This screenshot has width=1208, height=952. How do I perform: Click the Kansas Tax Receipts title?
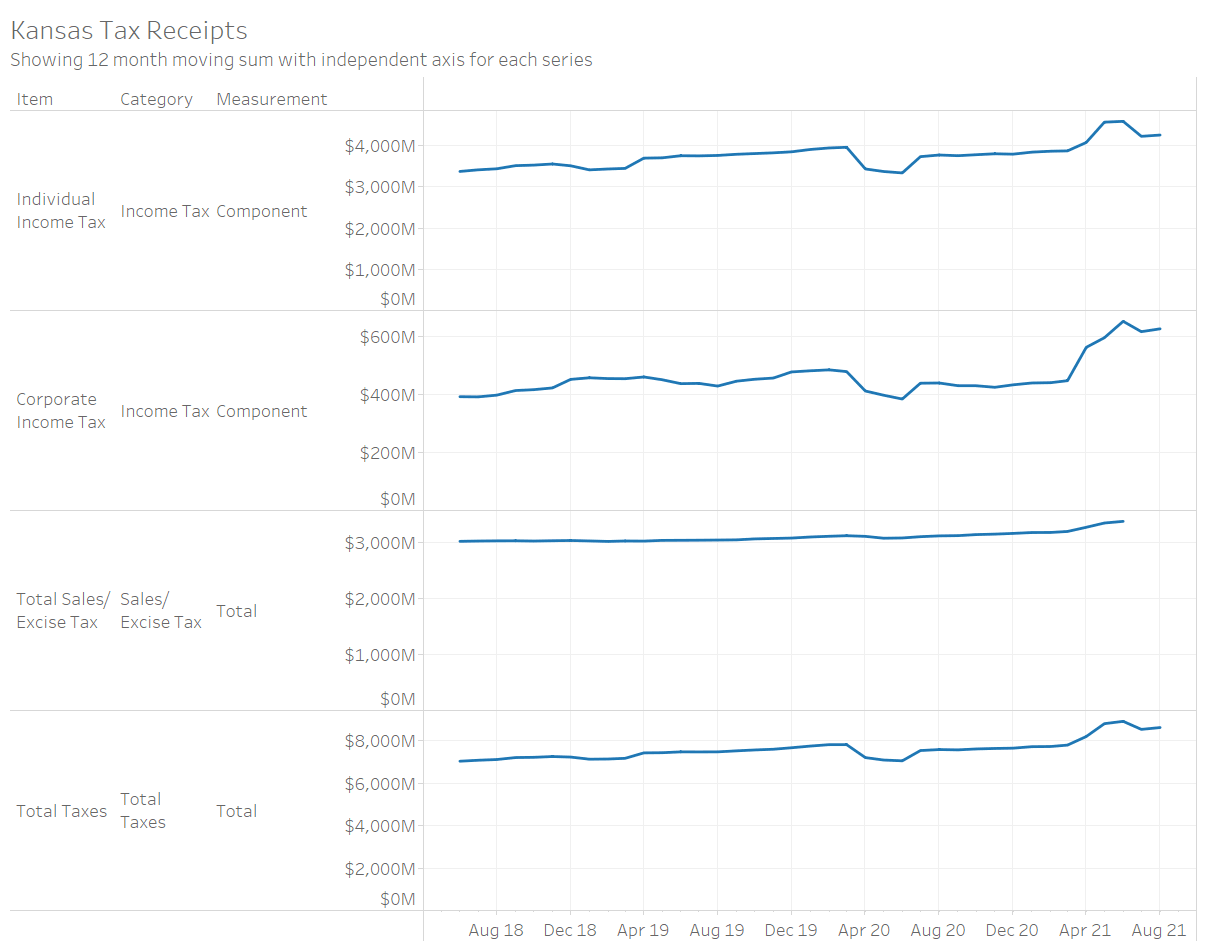point(128,30)
